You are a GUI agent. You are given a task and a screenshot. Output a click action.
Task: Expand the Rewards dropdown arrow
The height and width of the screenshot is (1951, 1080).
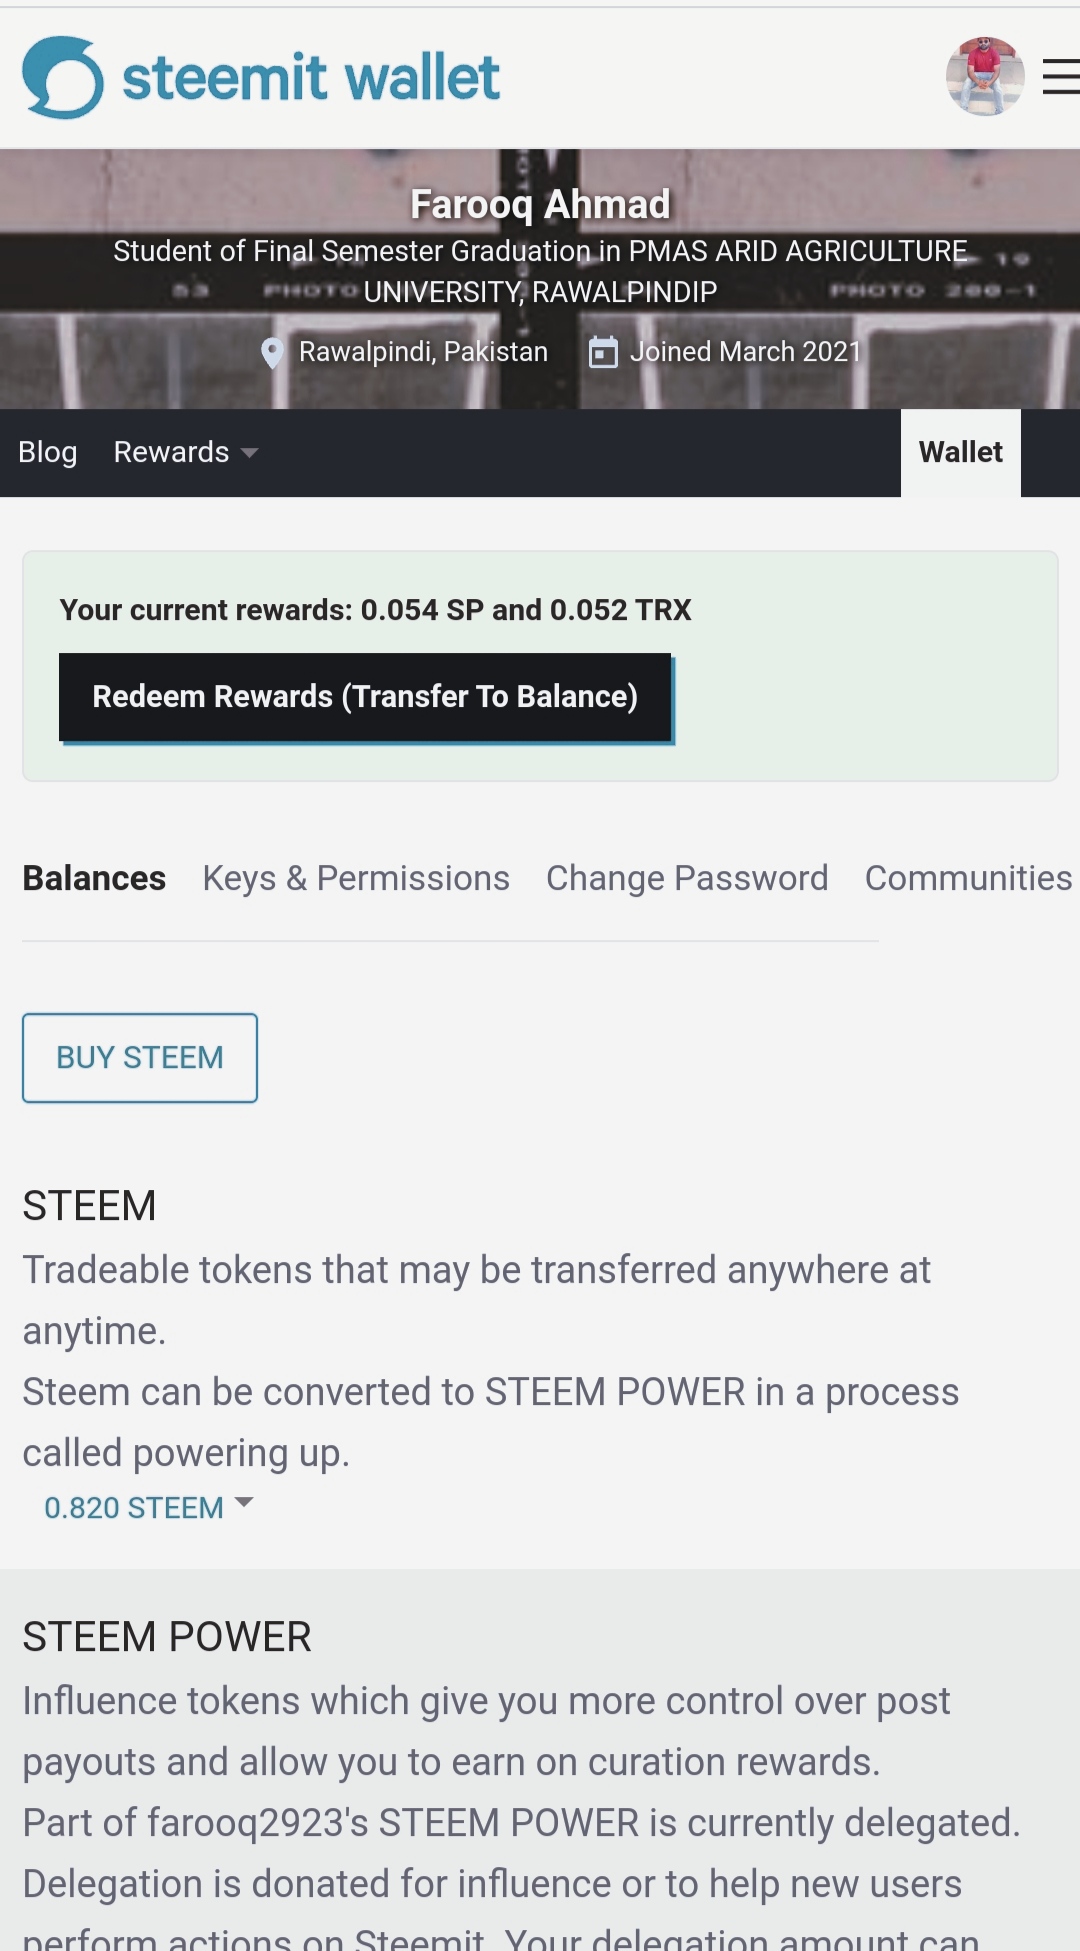click(x=250, y=453)
